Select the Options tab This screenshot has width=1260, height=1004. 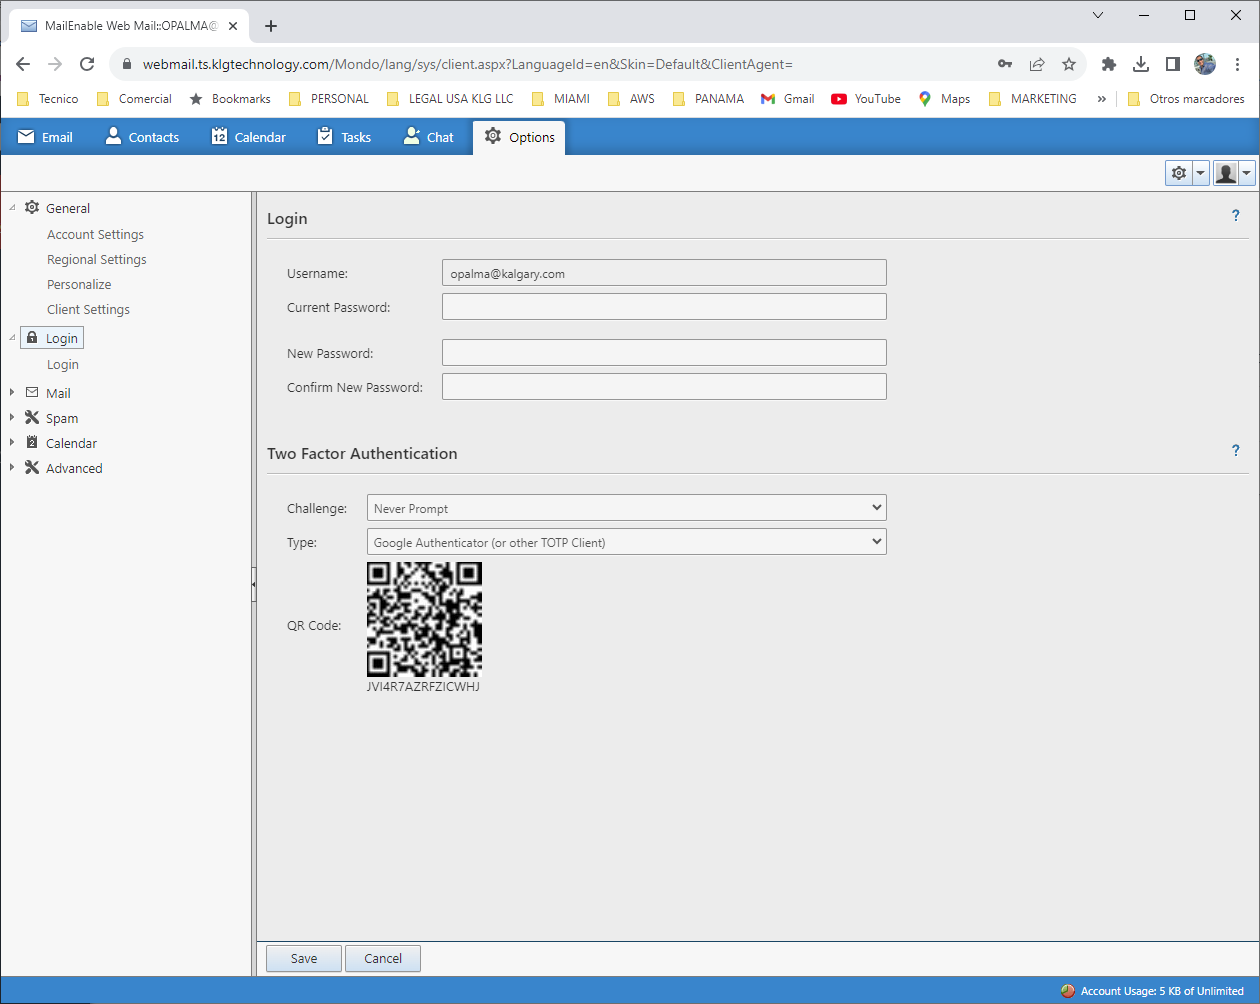pos(520,137)
